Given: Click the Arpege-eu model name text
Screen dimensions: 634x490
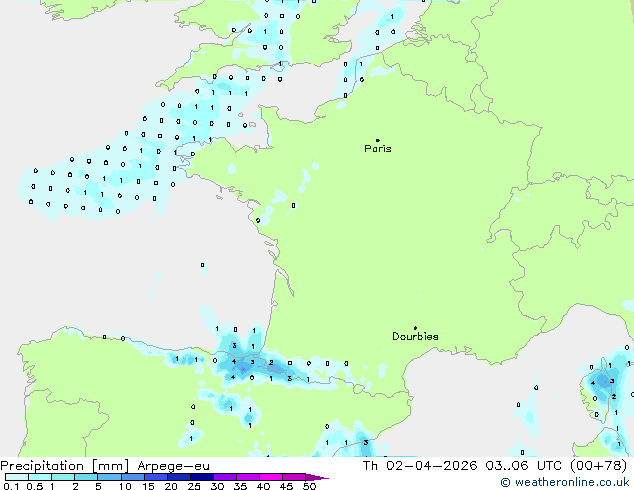Looking at the screenshot, I should (173, 466).
